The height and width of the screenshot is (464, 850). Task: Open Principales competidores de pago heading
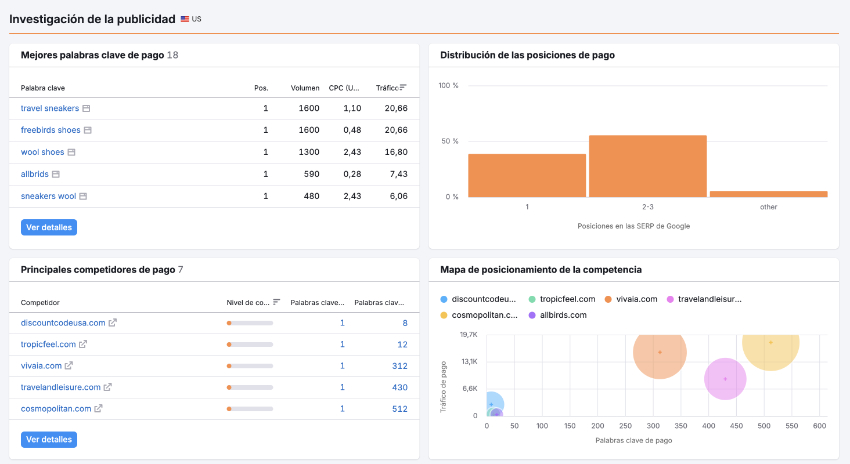tap(97, 270)
